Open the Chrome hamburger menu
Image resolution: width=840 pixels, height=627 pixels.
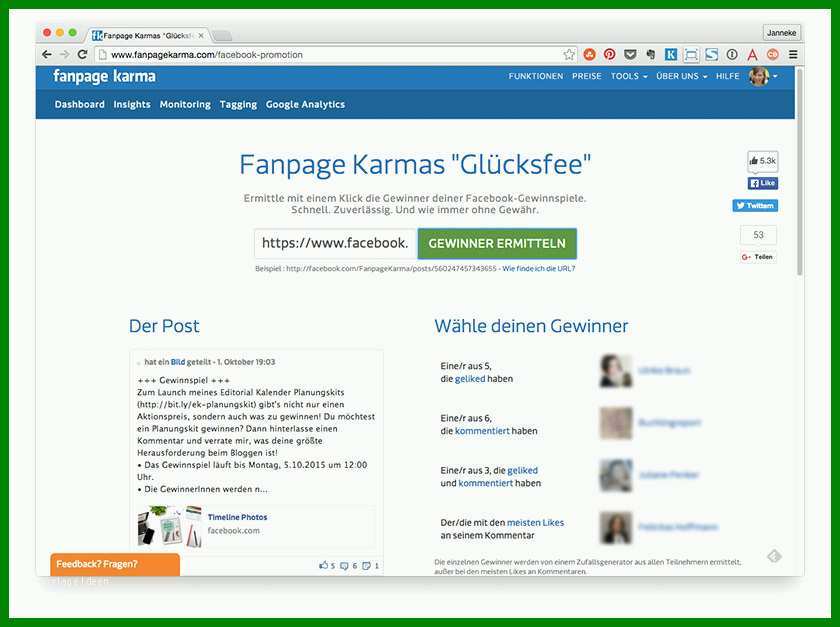click(793, 54)
